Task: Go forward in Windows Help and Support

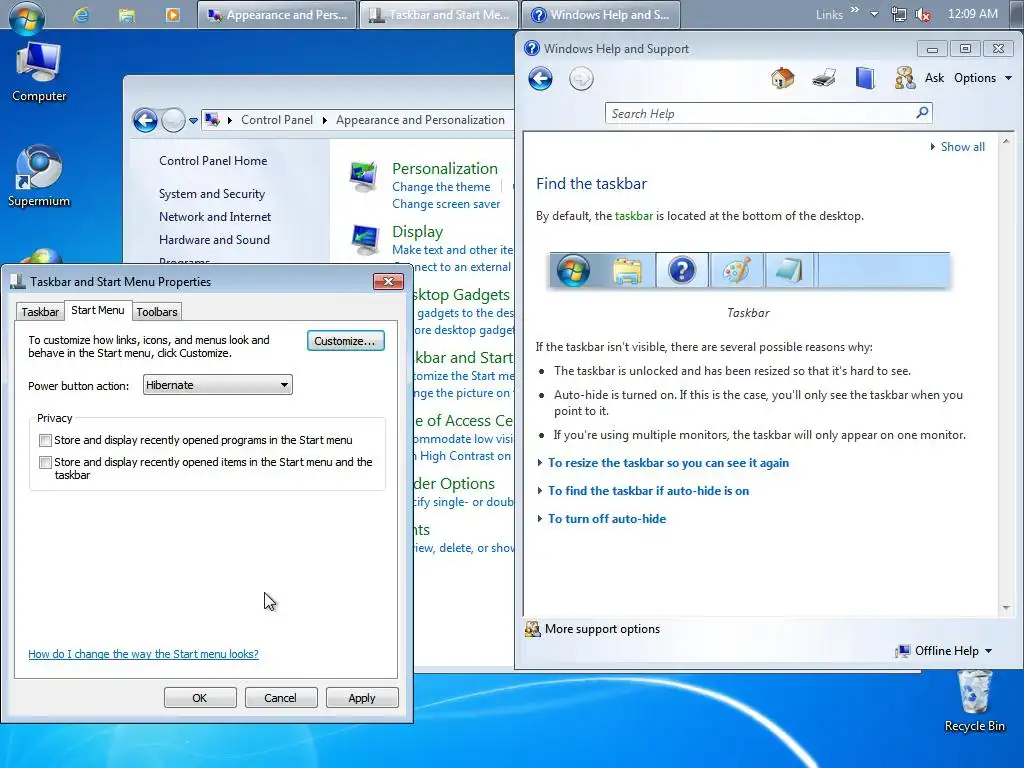Action: [581, 79]
